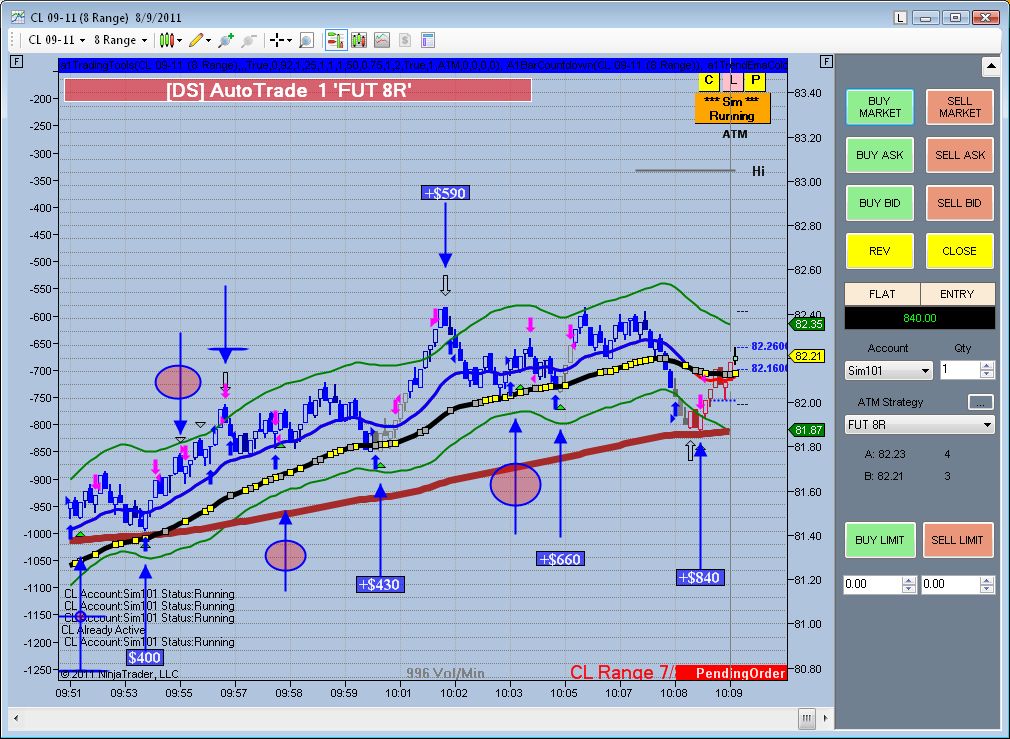The width and height of the screenshot is (1010, 739).
Task: Click the yellow CLOSE position button
Action: (x=959, y=251)
